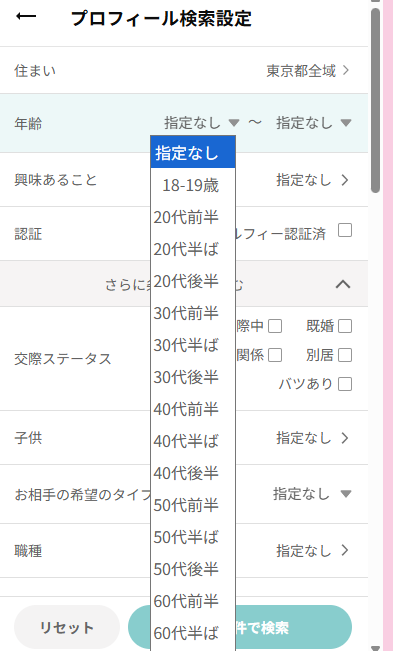Image resolution: width=395 pixels, height=651 pixels.
Task: Enable the バツあり checkbox
Action: coord(345,384)
